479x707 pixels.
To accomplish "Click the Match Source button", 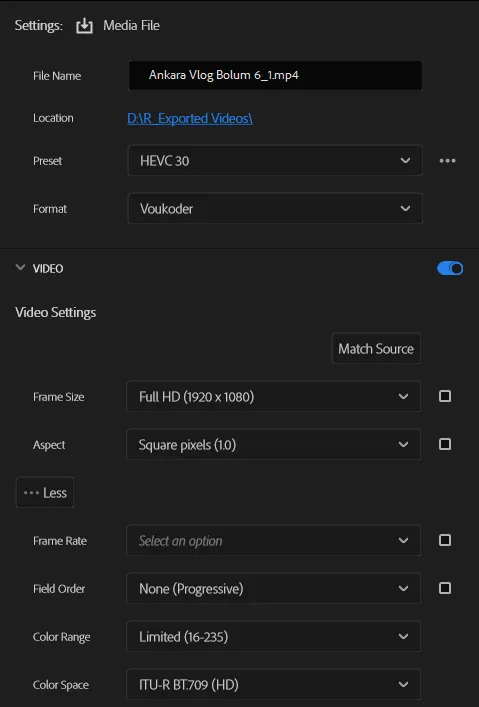I will (376, 349).
